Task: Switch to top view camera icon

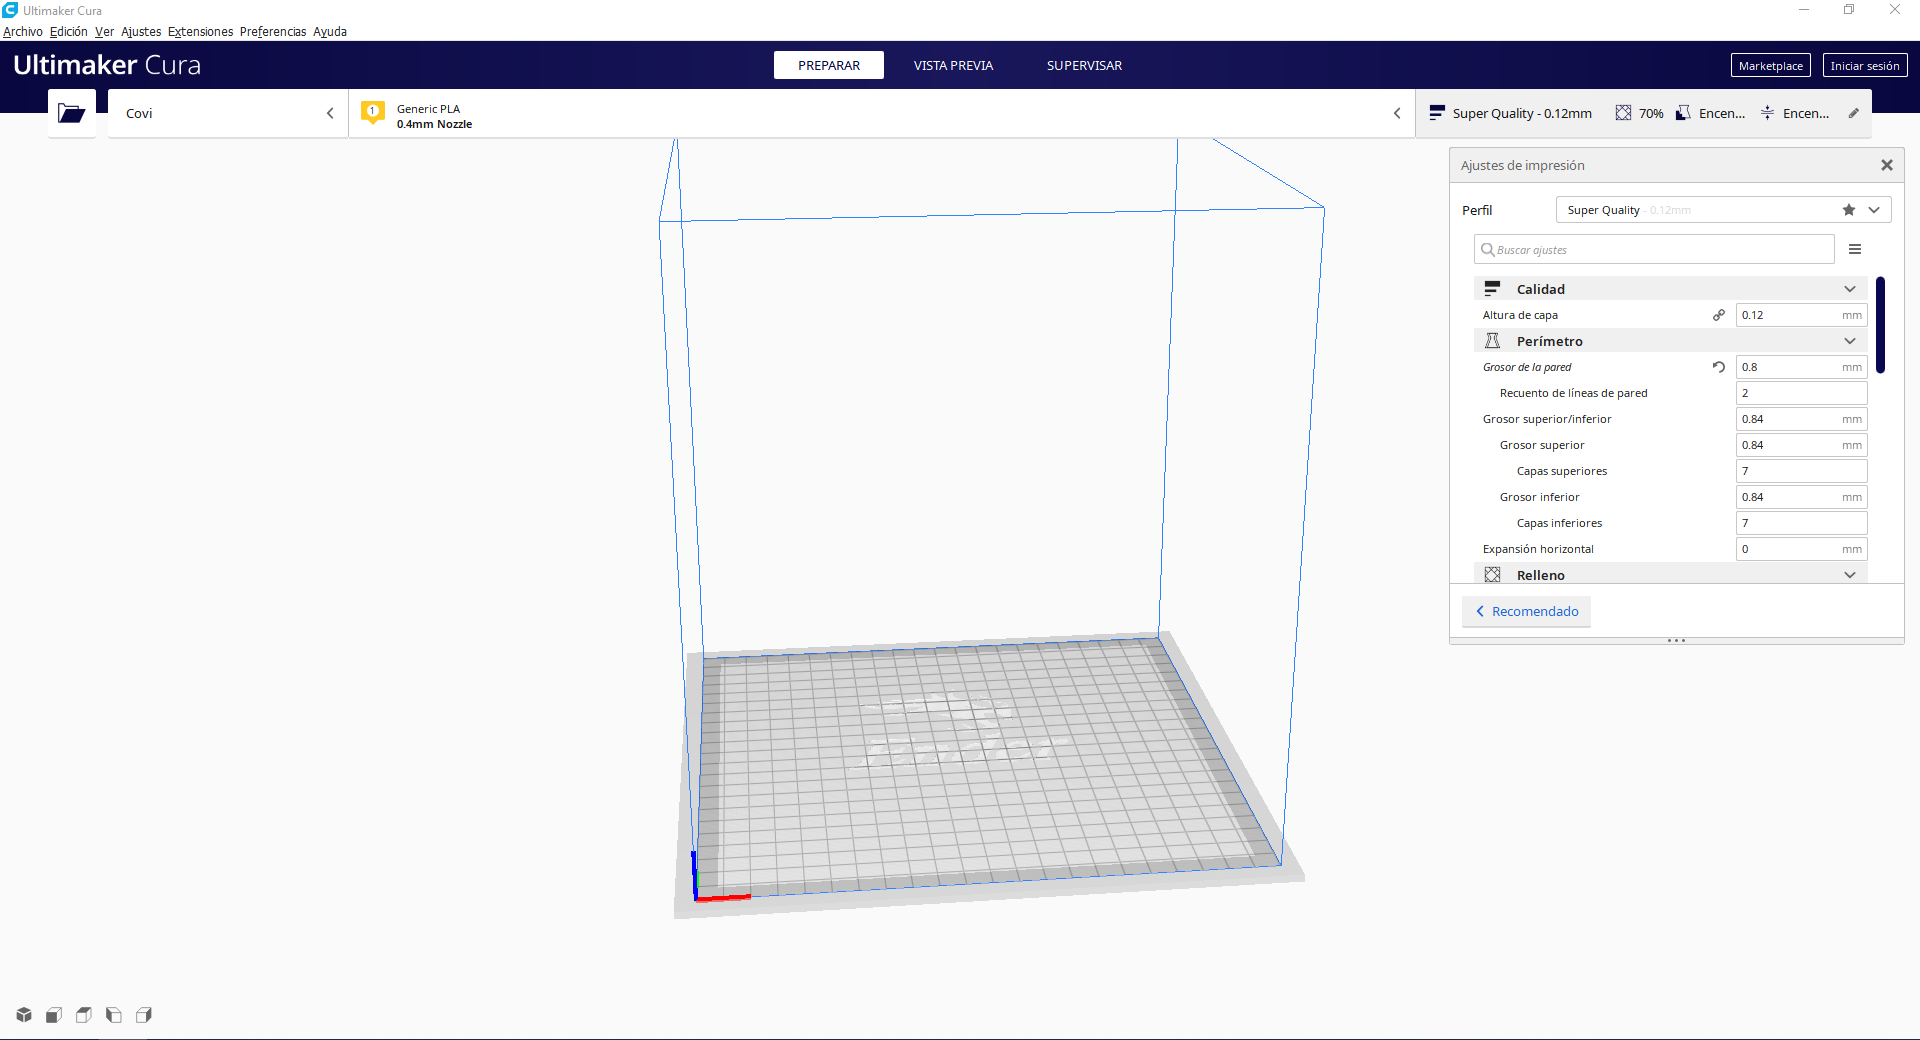Action: tap(84, 1015)
